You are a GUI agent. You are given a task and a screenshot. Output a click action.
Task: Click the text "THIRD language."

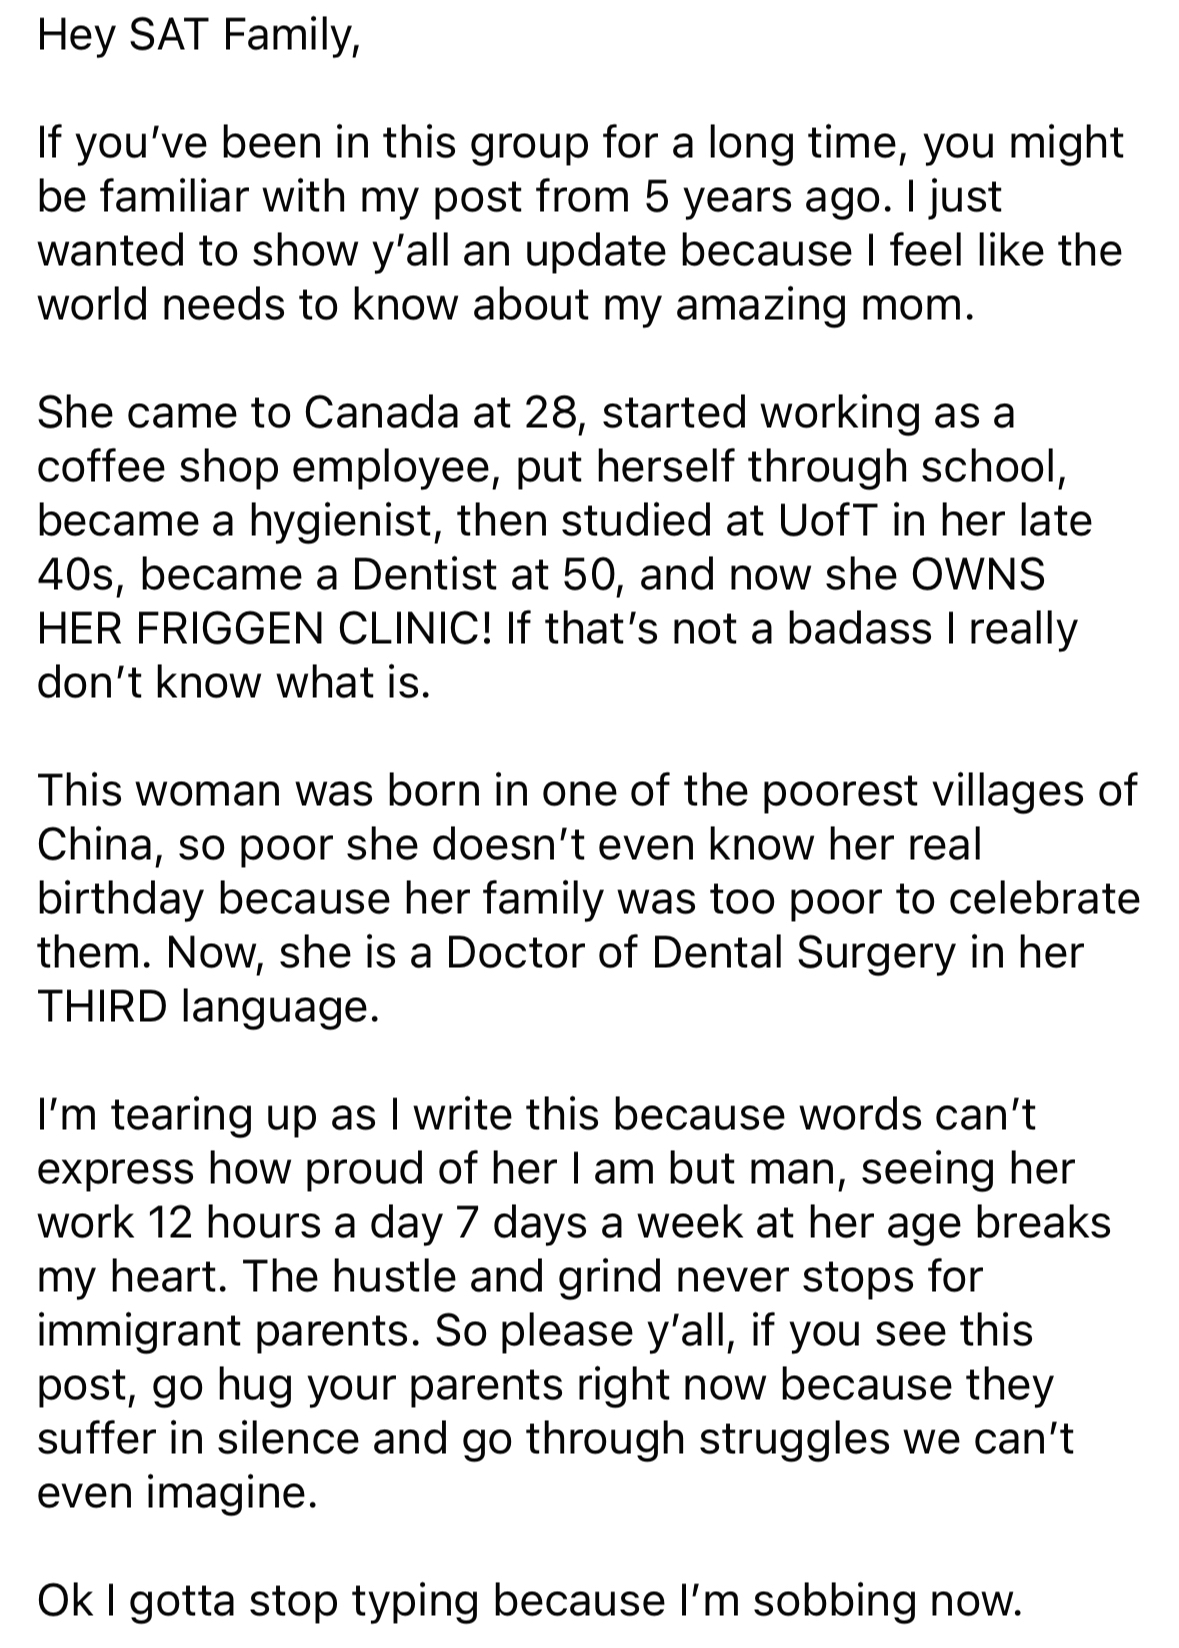(208, 1007)
